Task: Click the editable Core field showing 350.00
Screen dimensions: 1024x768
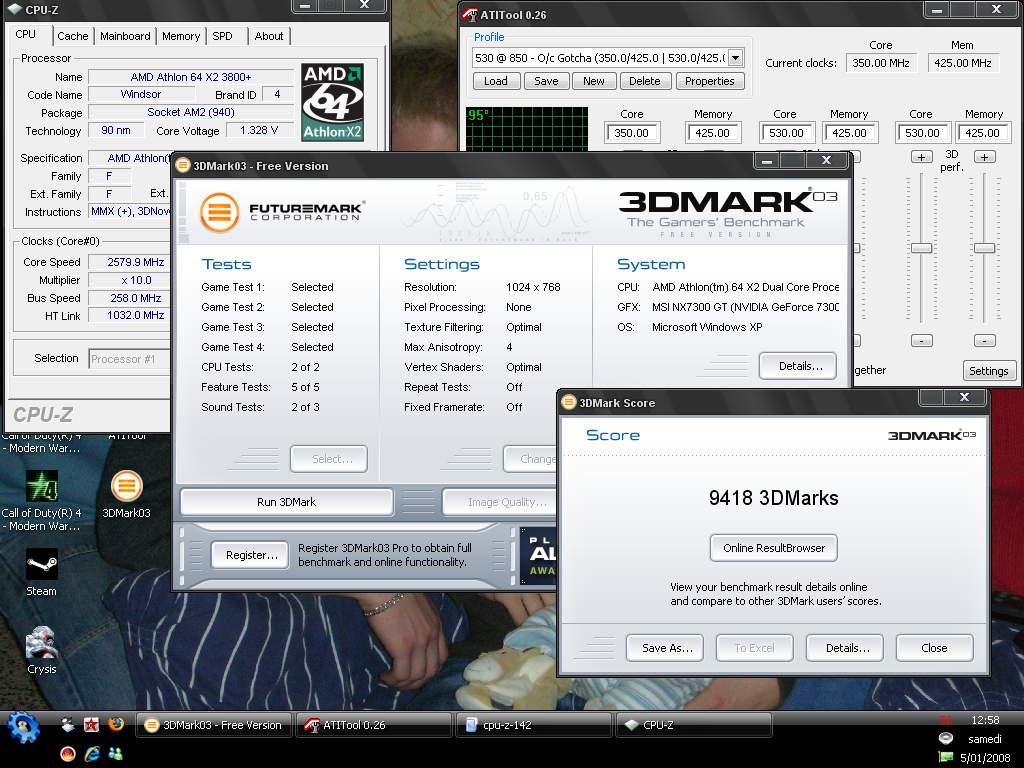Action: [x=632, y=133]
